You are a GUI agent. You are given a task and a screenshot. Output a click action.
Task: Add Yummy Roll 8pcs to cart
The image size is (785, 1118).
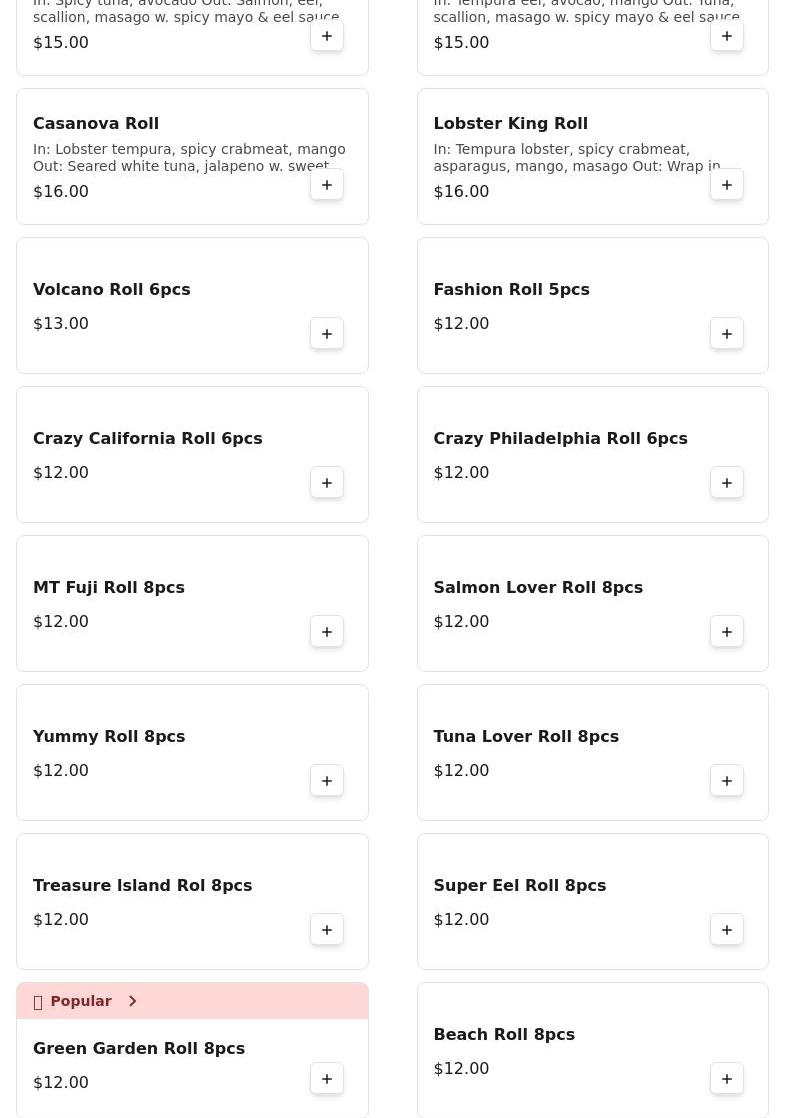pos(327,781)
